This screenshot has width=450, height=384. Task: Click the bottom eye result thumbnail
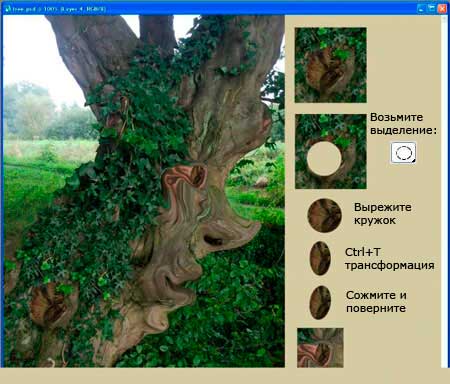tap(320, 348)
